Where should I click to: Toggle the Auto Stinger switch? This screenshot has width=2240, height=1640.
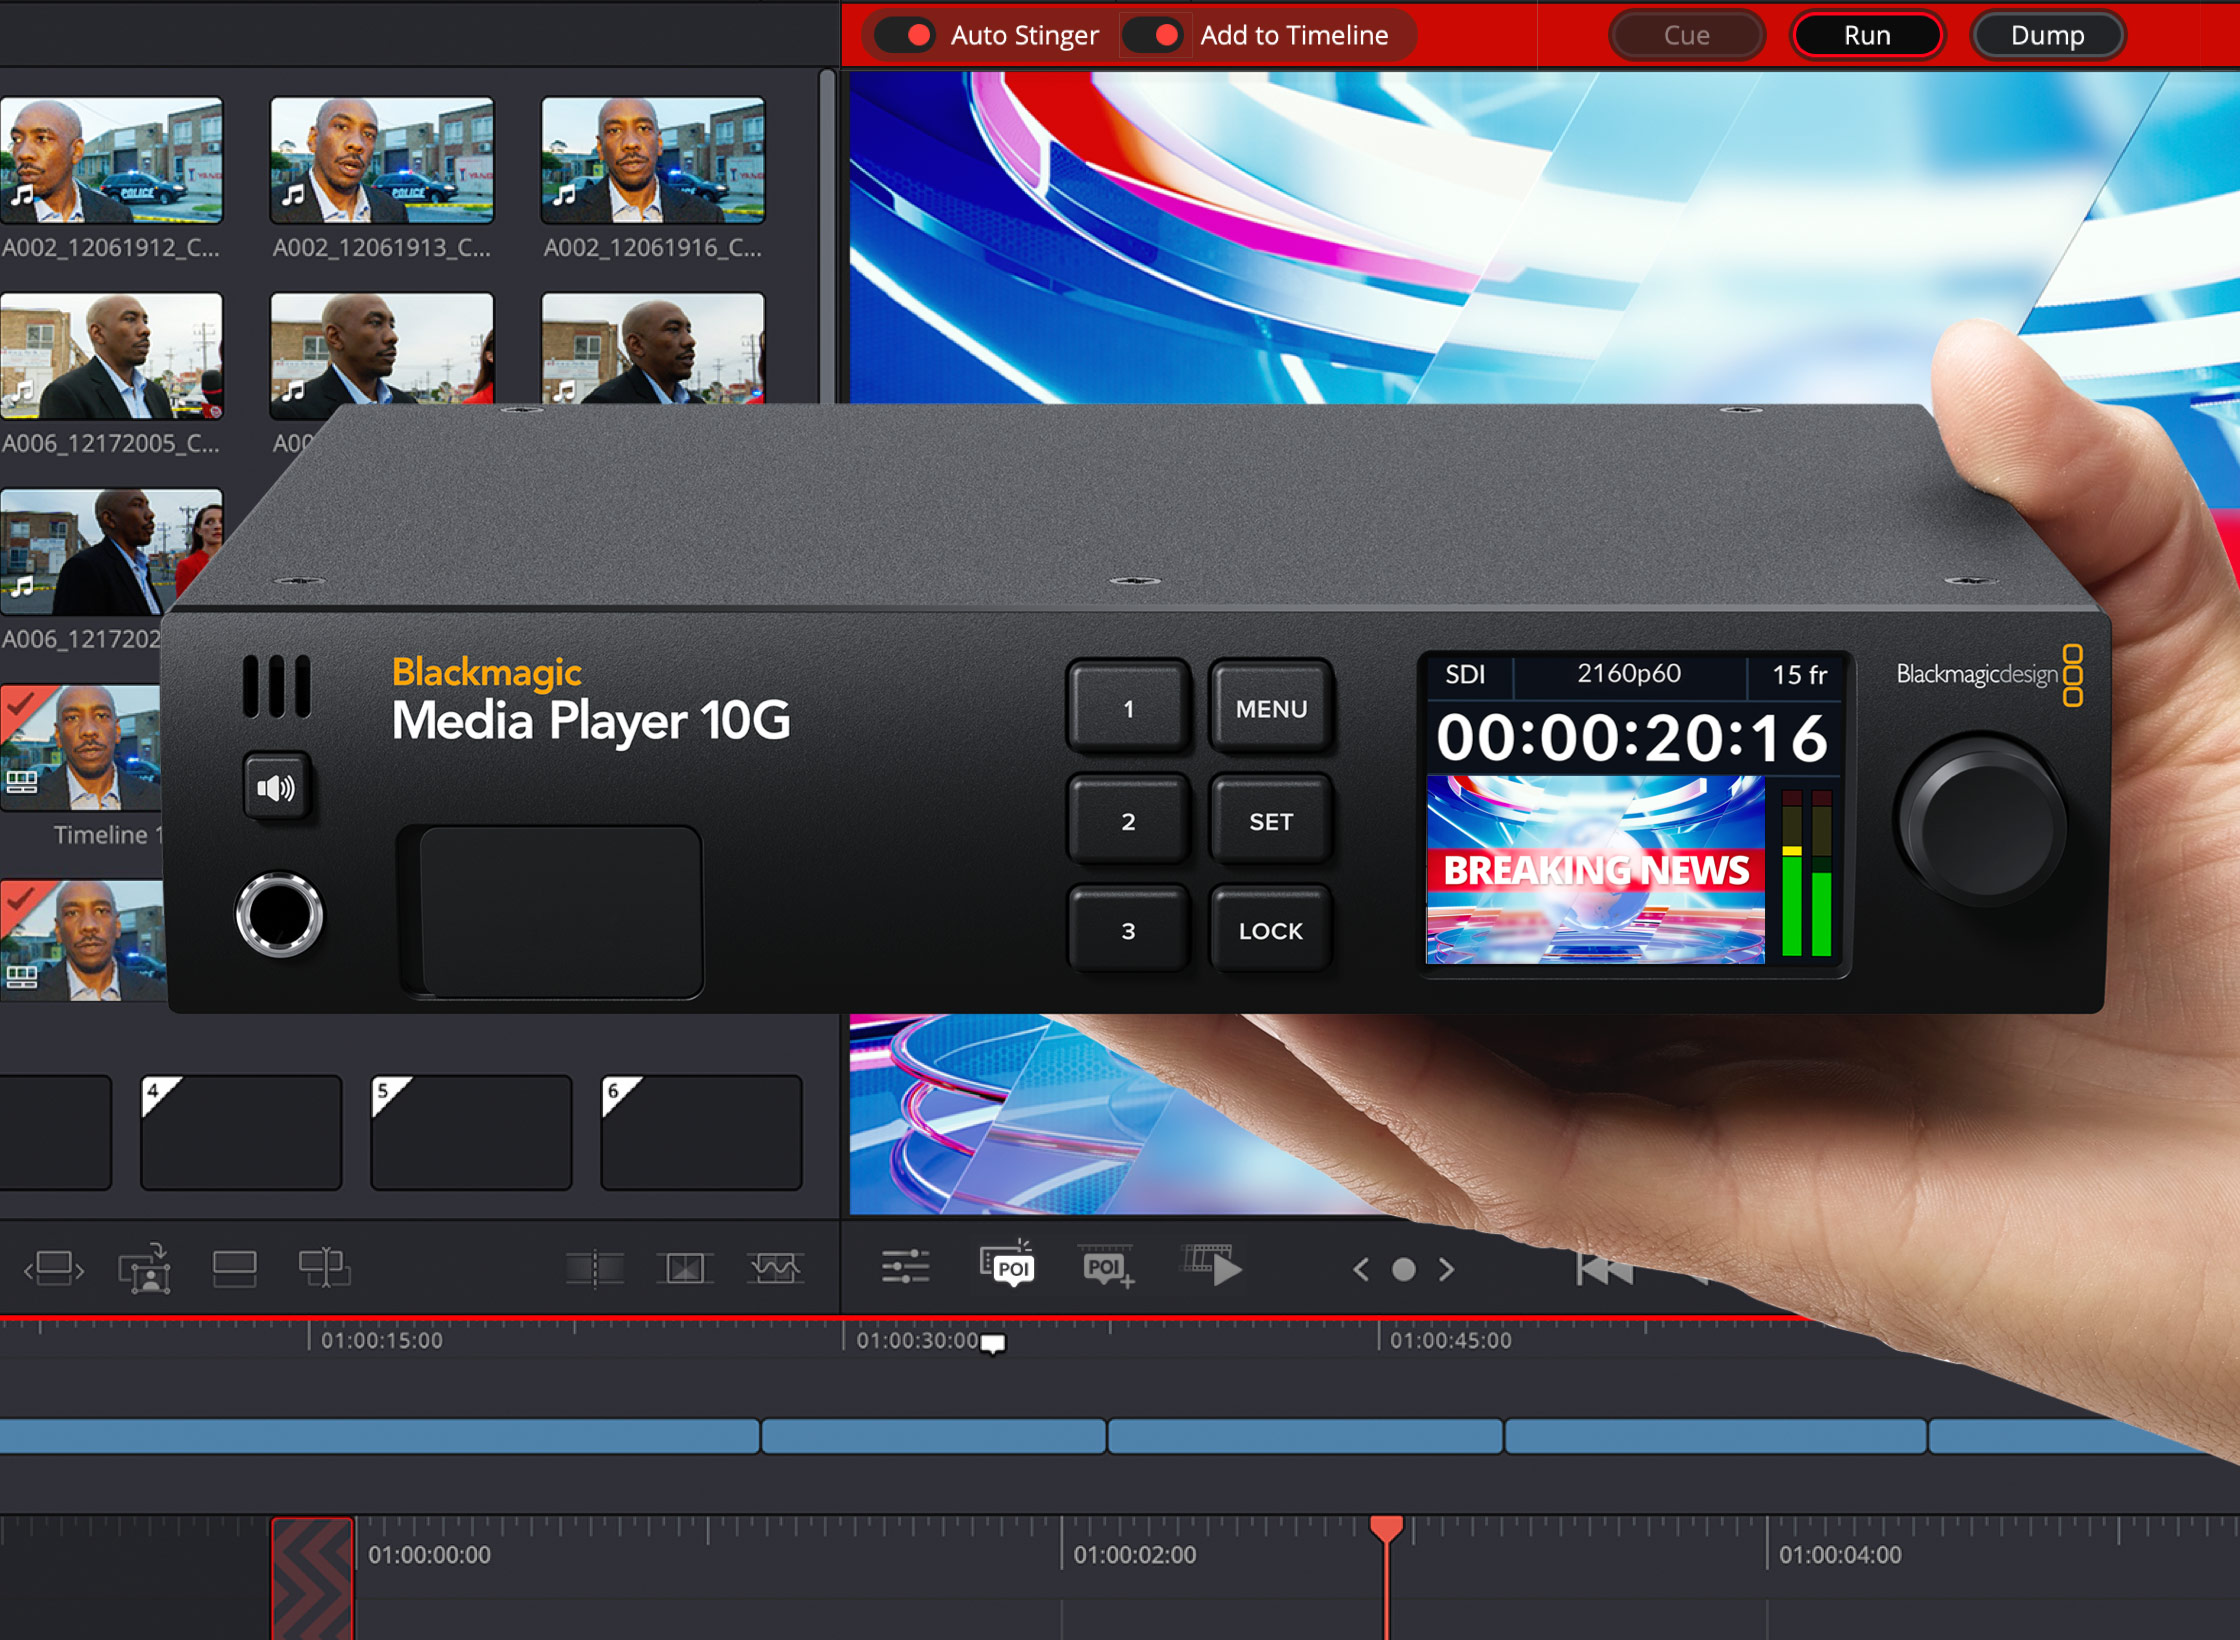[905, 35]
